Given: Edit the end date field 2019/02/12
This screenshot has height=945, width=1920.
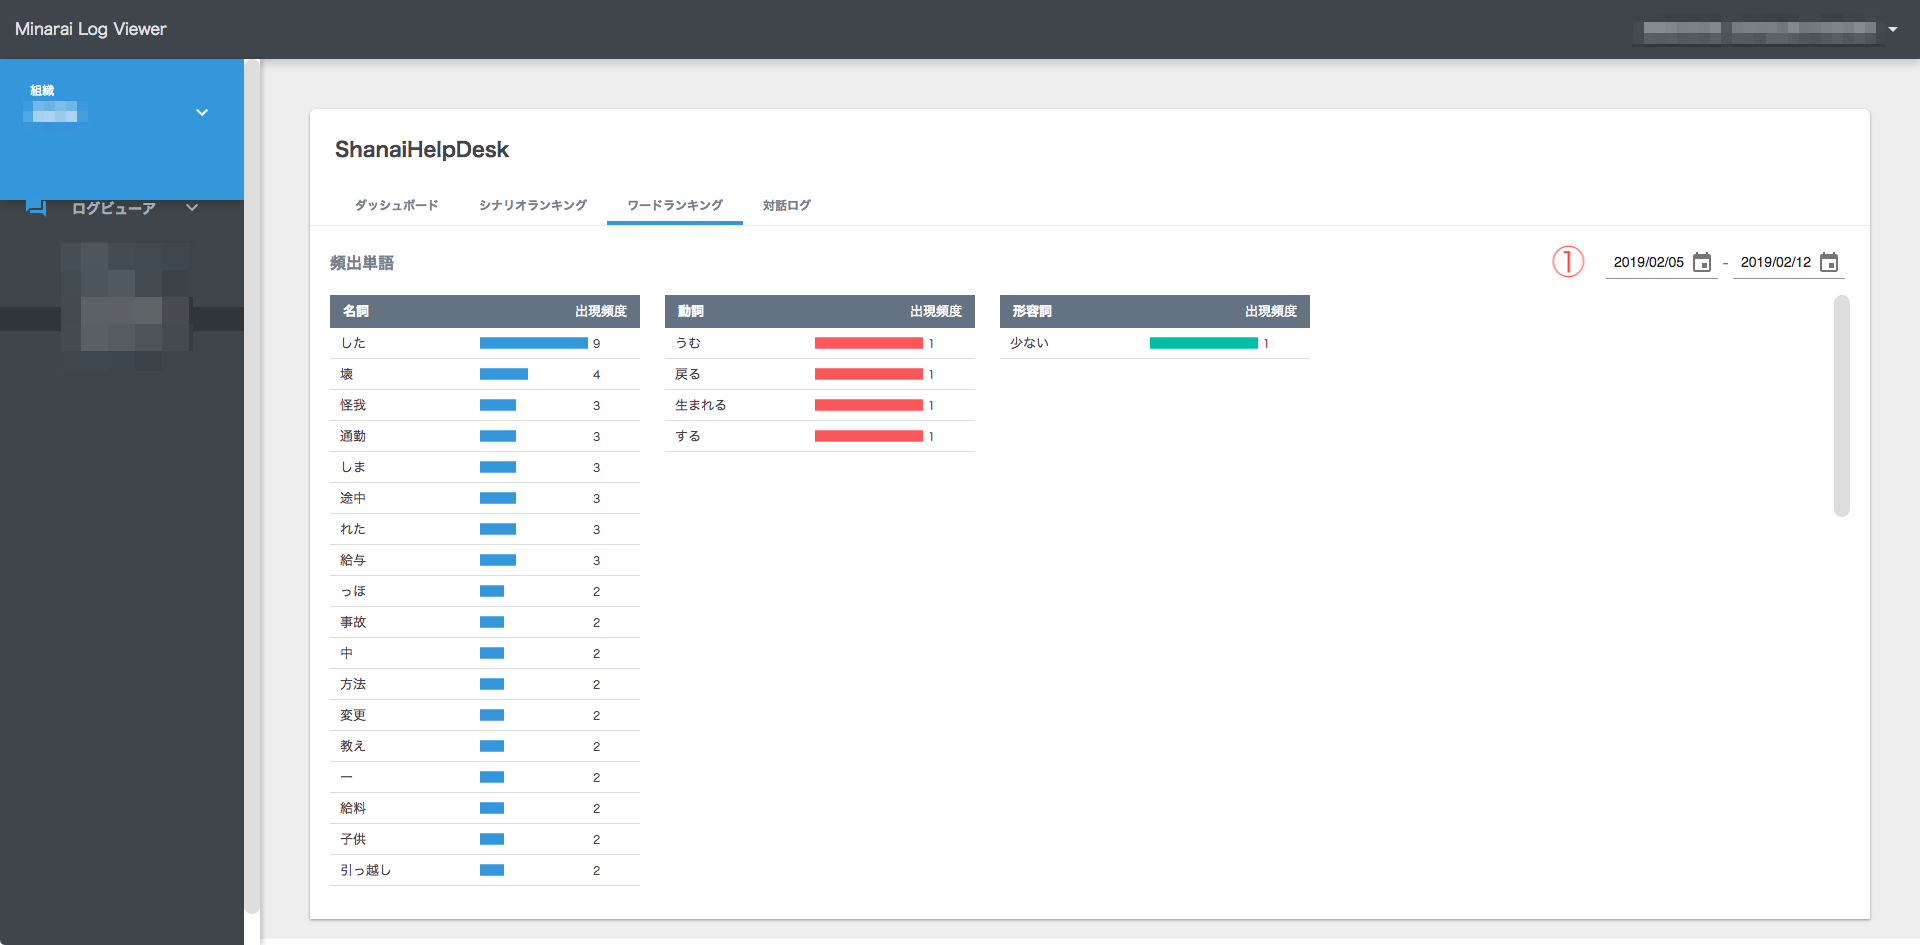Looking at the screenshot, I should [1776, 262].
